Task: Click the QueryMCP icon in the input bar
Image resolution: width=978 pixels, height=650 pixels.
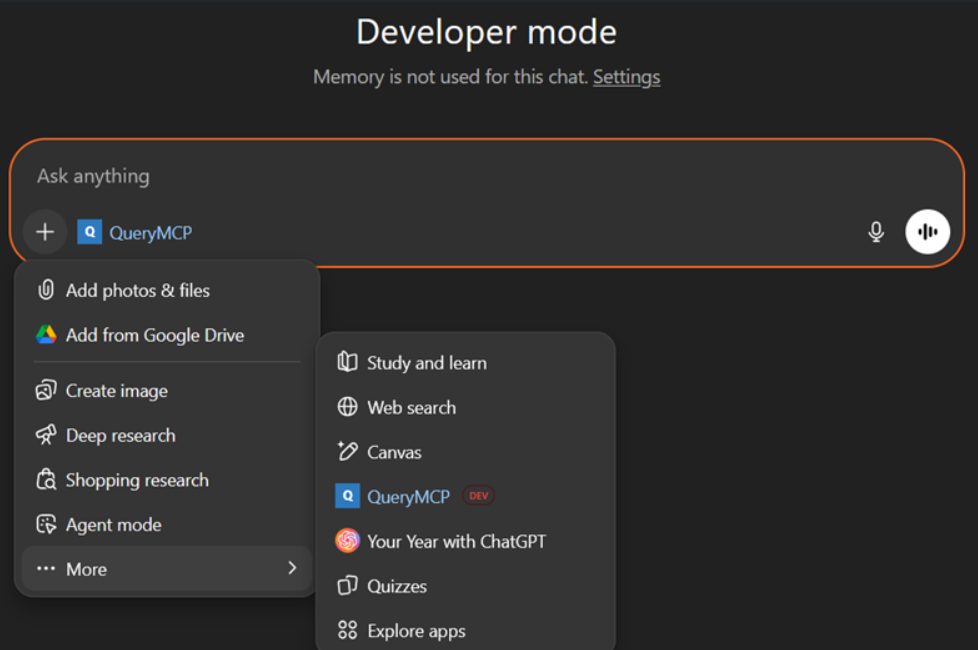Action: tap(89, 231)
